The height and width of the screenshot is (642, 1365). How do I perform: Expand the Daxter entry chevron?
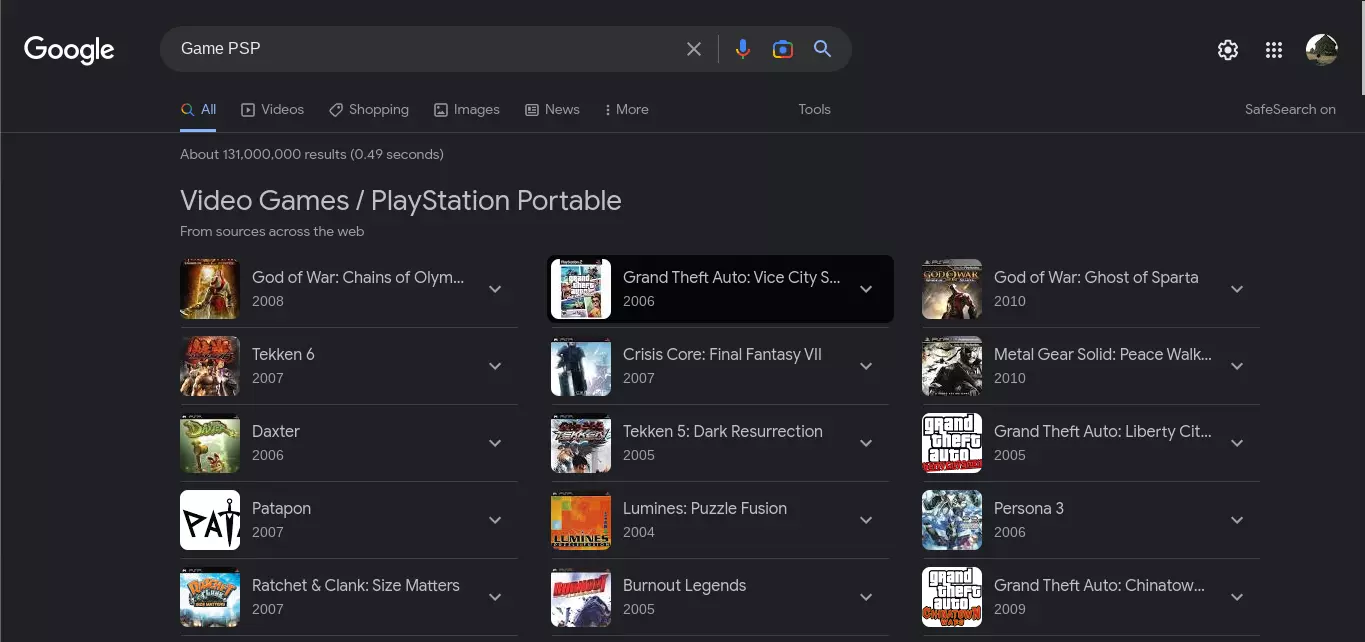(495, 443)
